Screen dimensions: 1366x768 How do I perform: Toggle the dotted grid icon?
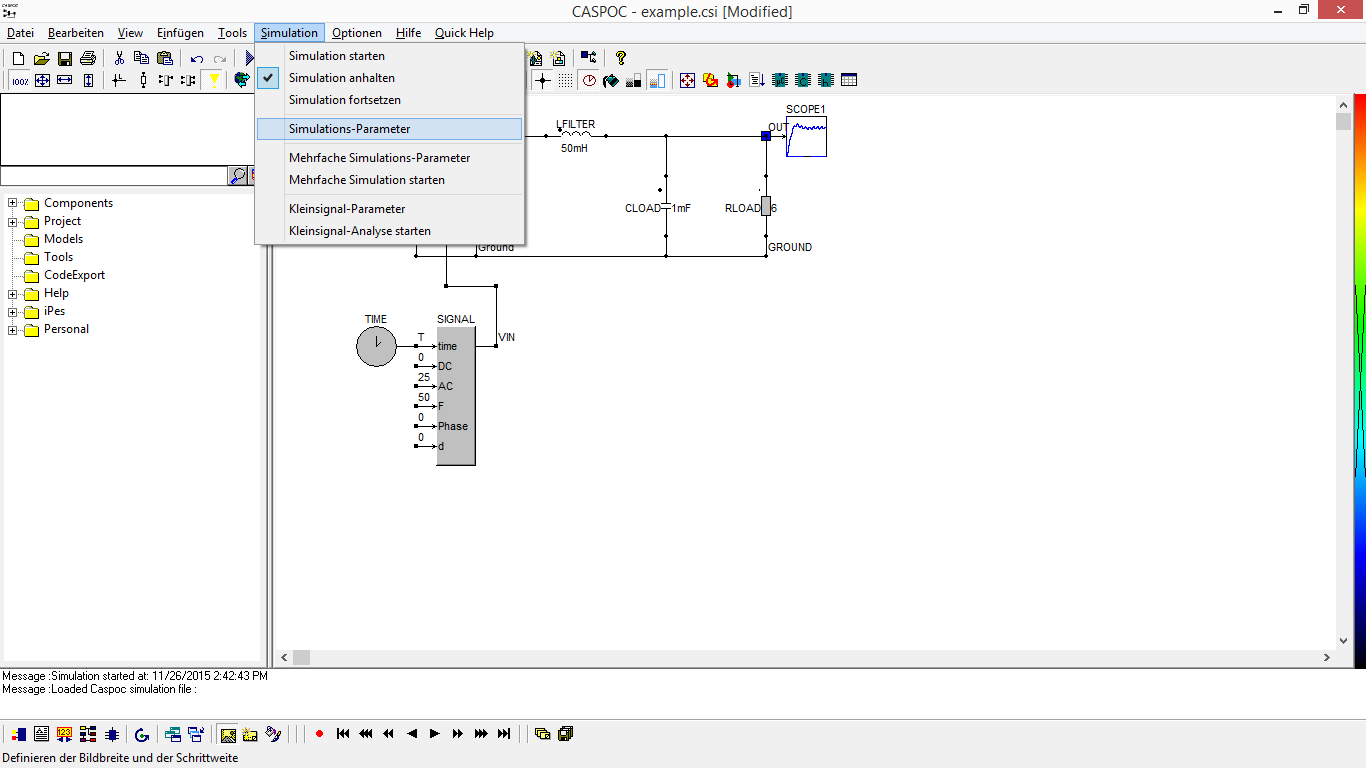click(565, 80)
